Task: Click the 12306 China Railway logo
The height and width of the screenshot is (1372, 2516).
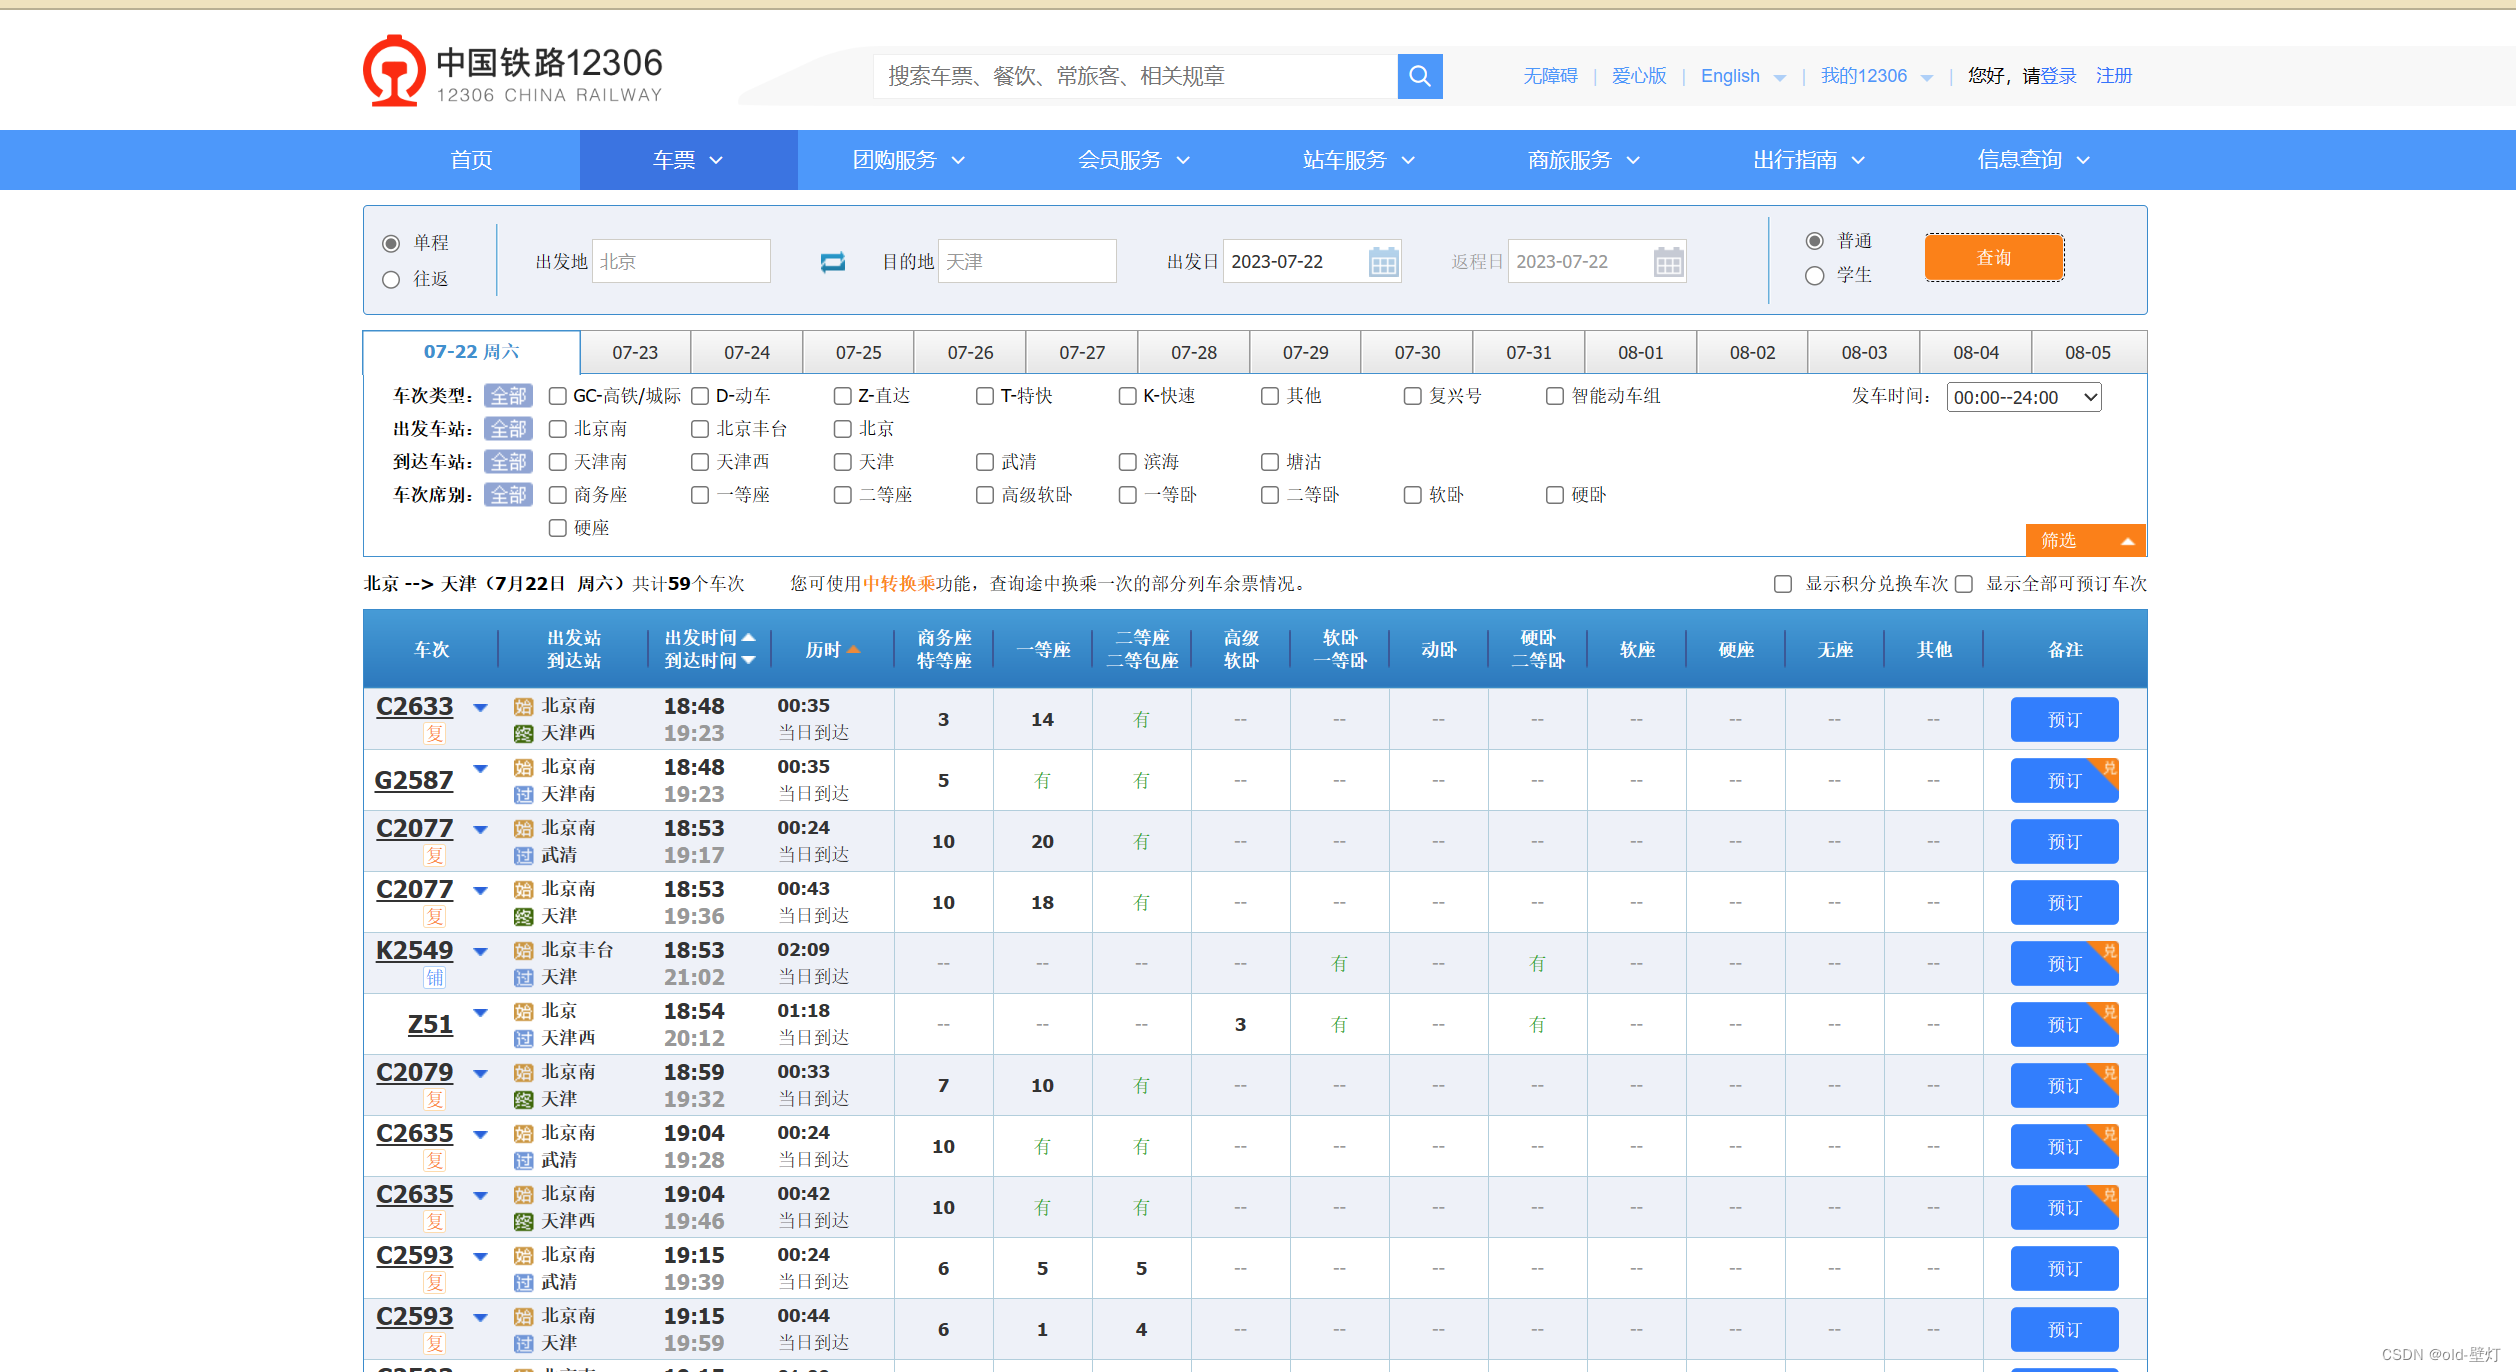Action: [513, 71]
